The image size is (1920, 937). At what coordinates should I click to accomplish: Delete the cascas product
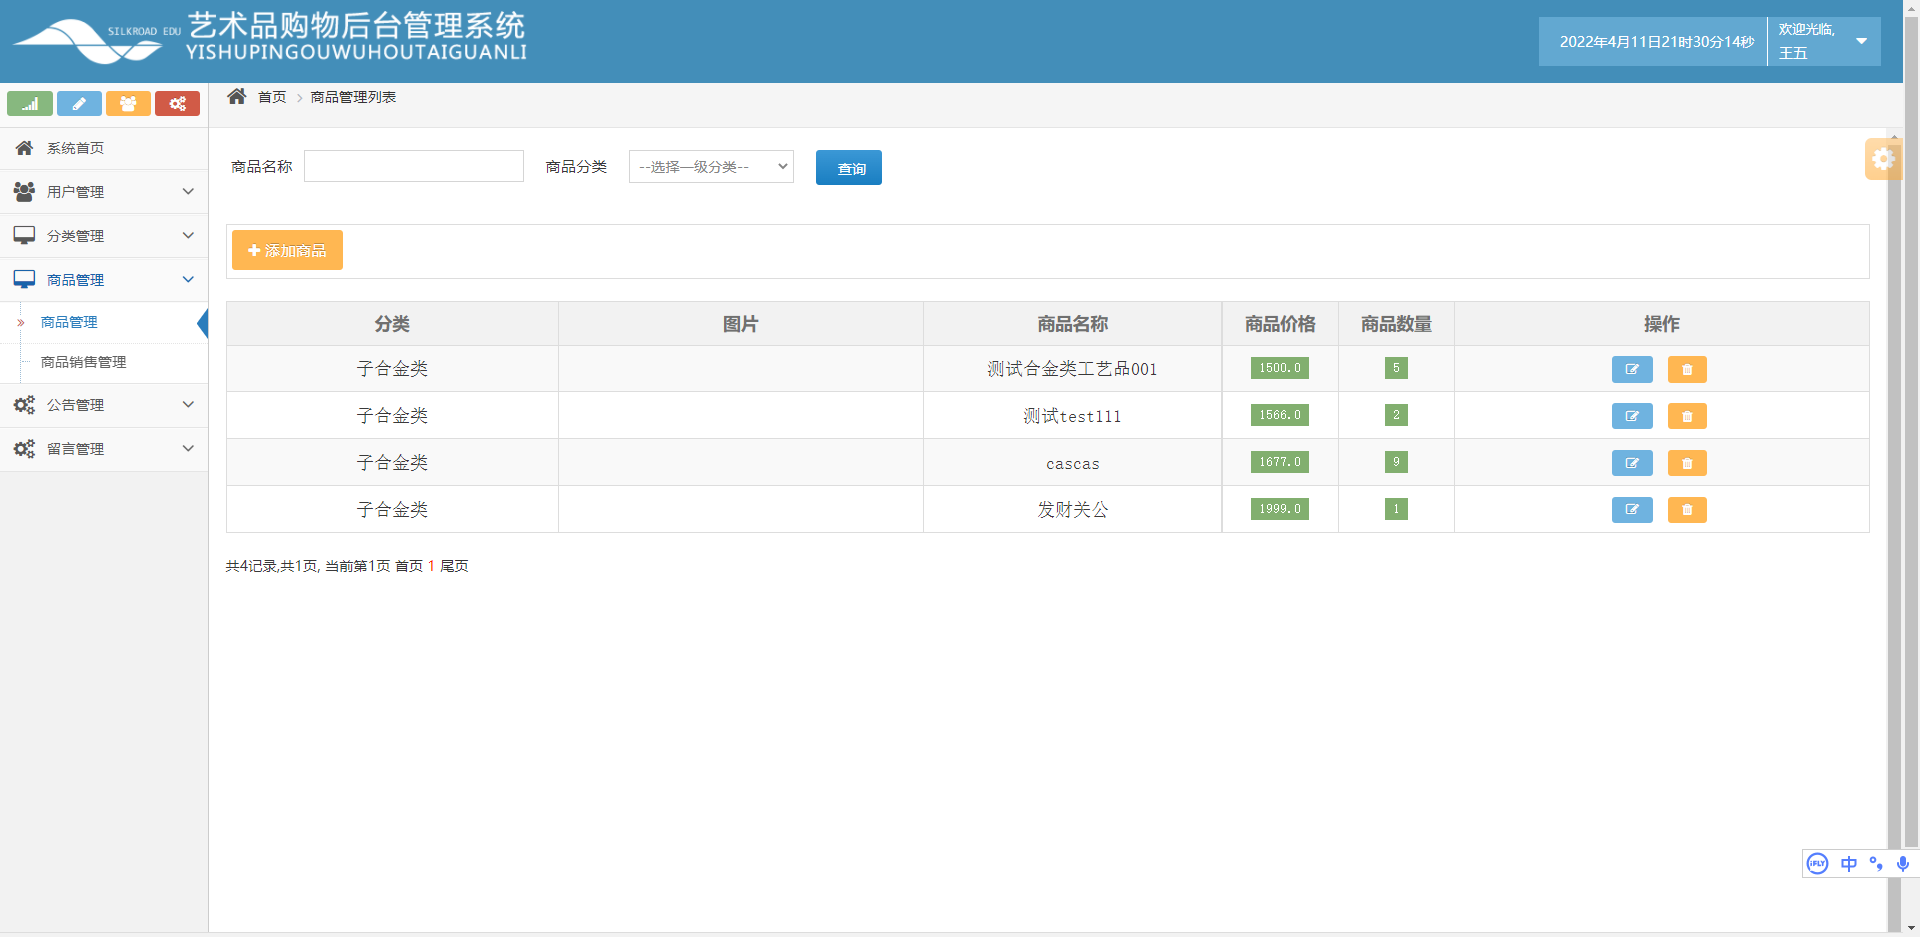1687,463
